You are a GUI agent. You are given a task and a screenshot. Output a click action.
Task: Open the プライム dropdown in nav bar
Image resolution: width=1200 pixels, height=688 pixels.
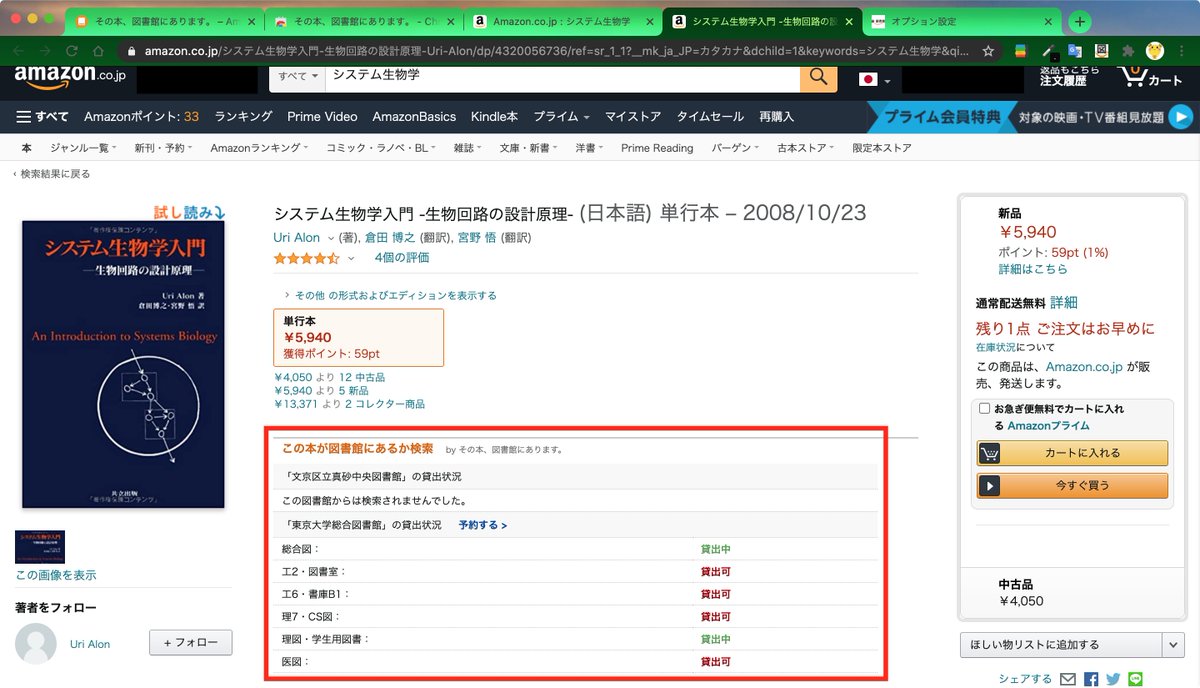(561, 117)
